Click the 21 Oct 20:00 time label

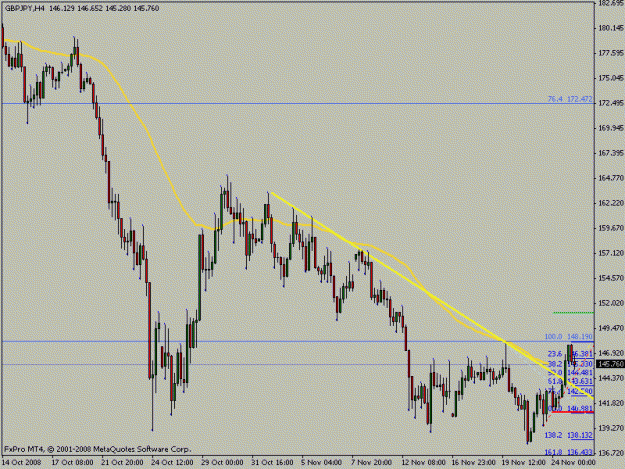pyautogui.click(x=122, y=462)
